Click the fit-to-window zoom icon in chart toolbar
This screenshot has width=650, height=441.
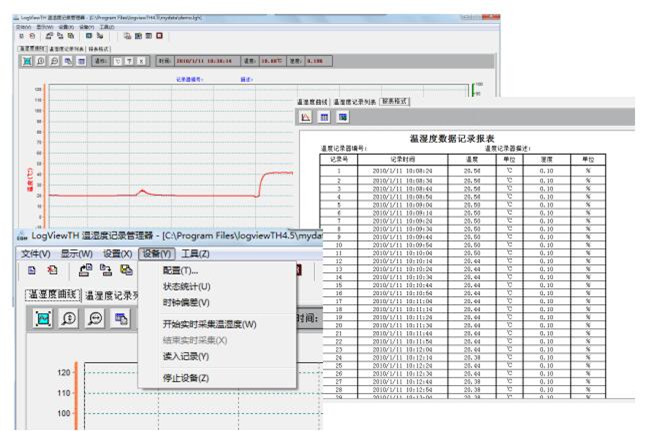click(x=43, y=318)
